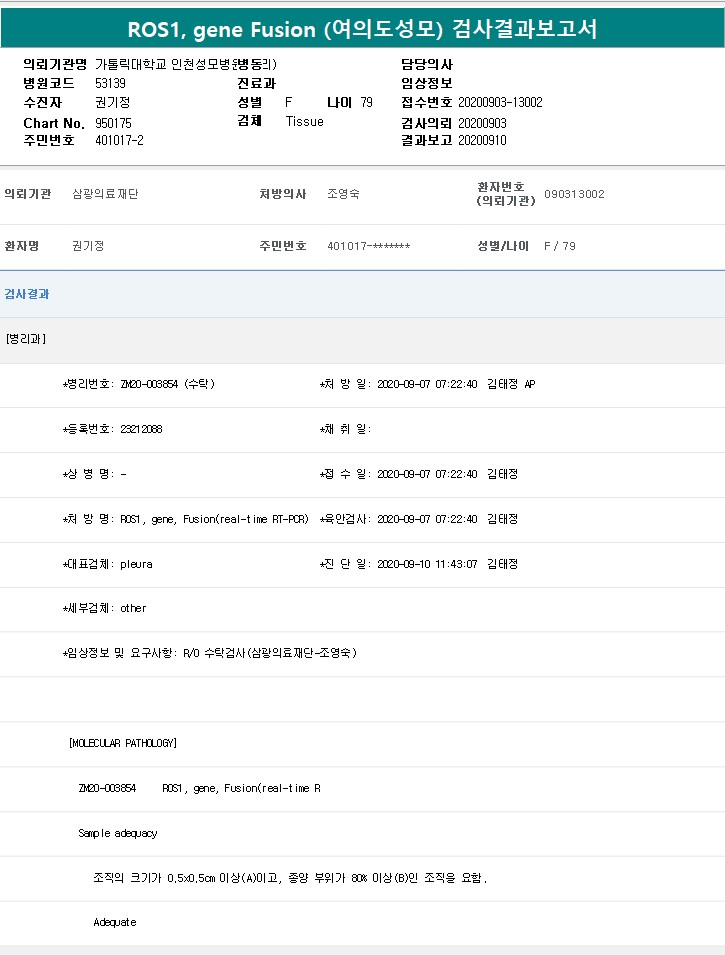Click the 결과보고 date 20200910
The width and height of the screenshot is (725, 955).
pyautogui.click(x=482, y=141)
